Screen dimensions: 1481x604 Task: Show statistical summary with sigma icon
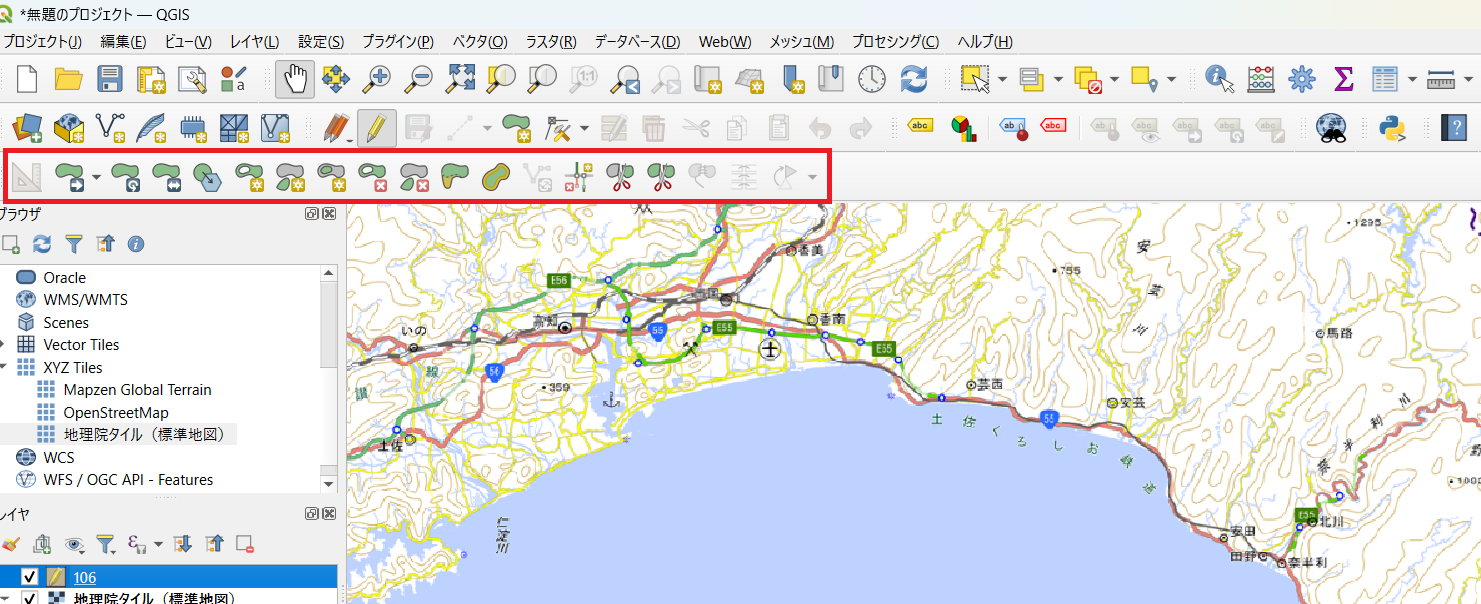(1343, 79)
